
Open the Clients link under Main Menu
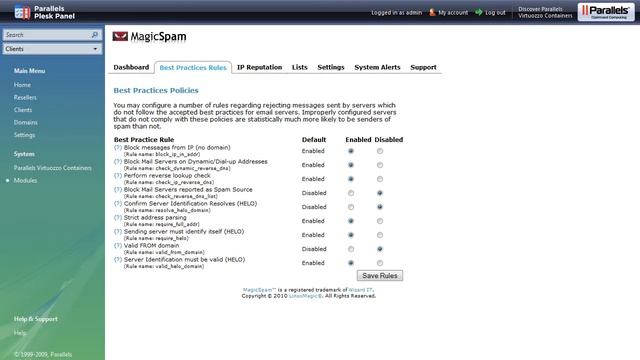23,110
